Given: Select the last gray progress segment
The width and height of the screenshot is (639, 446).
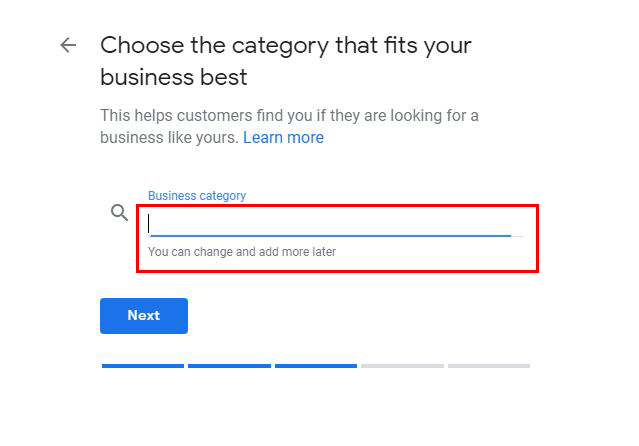Looking at the screenshot, I should (x=489, y=366).
